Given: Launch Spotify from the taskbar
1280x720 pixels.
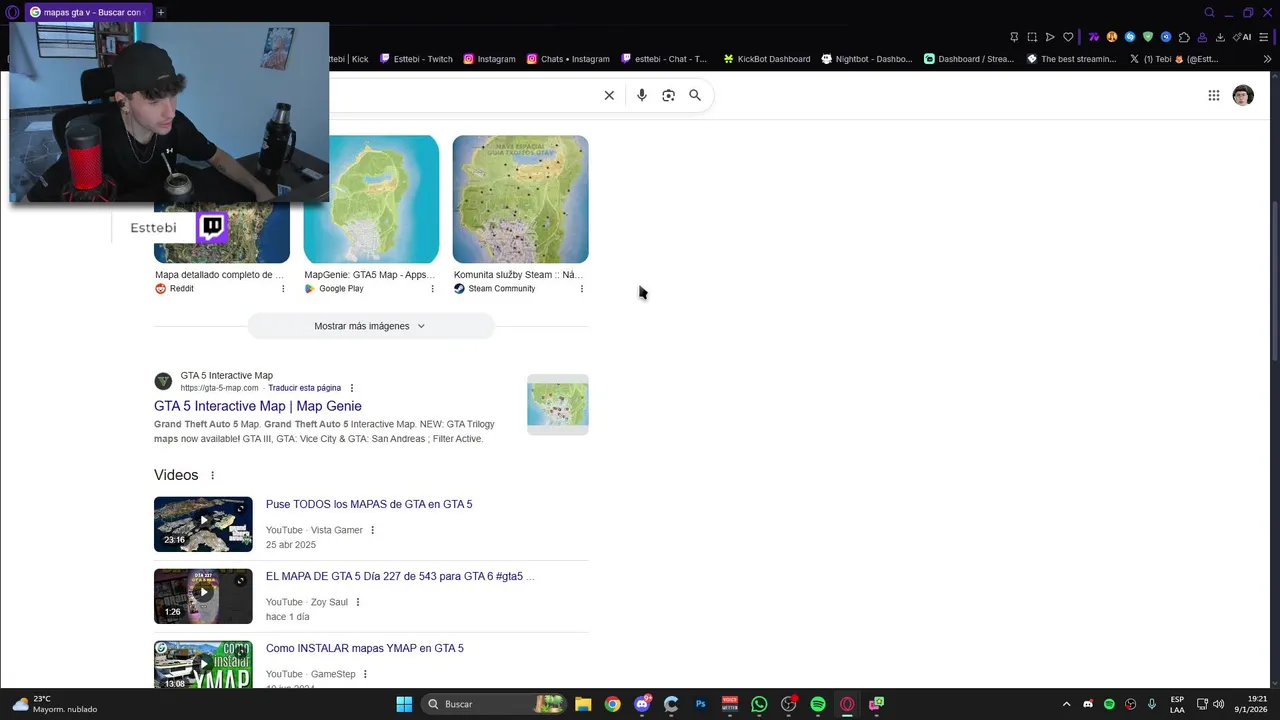Looking at the screenshot, I should coord(818,704).
